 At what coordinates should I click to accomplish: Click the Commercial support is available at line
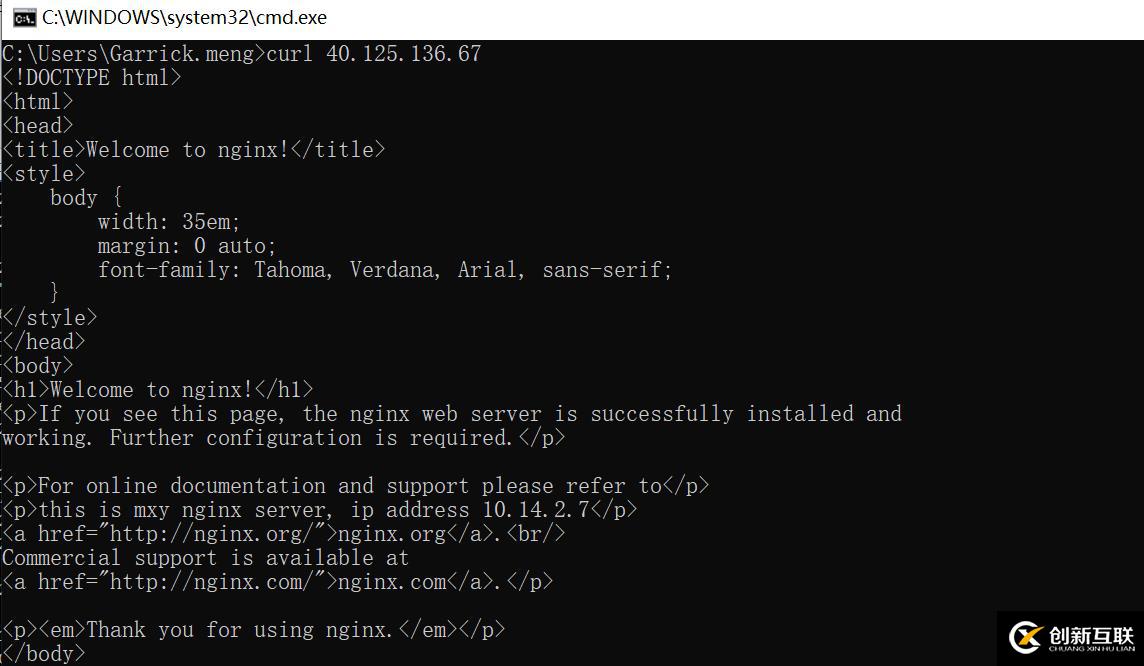click(x=205, y=558)
